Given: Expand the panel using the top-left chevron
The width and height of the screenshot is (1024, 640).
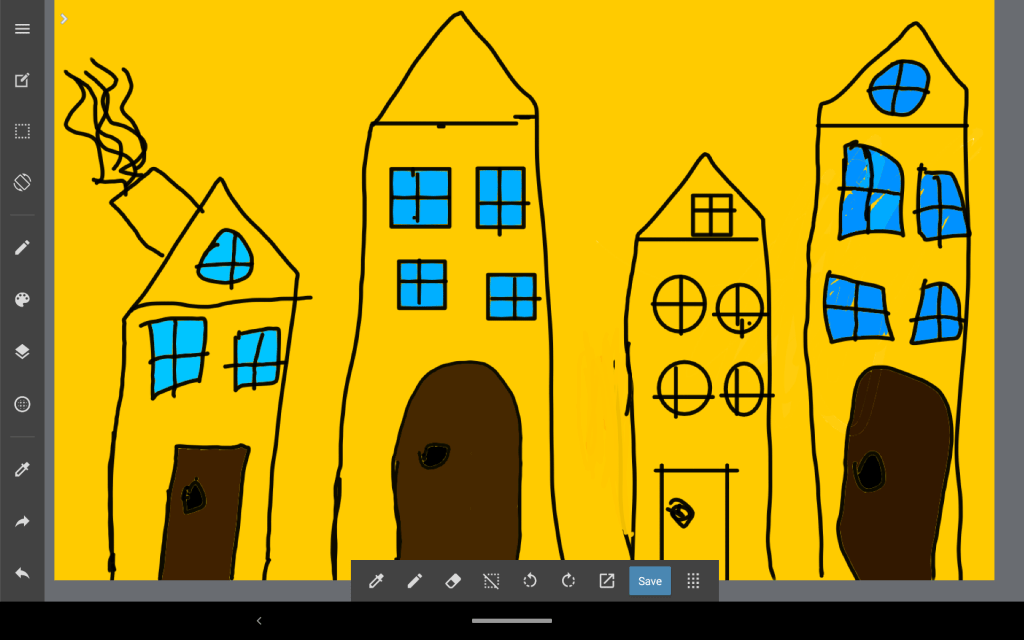Looking at the screenshot, I should (x=64, y=19).
